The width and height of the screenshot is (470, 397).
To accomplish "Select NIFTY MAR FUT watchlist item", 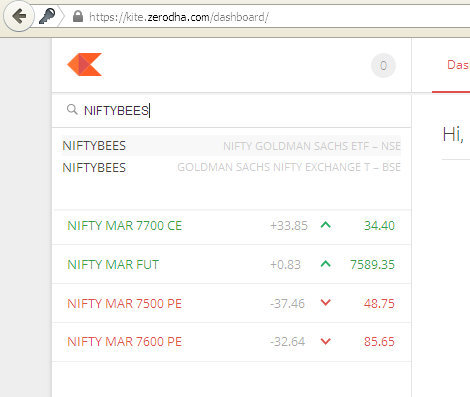I will pyautogui.click(x=232, y=264).
